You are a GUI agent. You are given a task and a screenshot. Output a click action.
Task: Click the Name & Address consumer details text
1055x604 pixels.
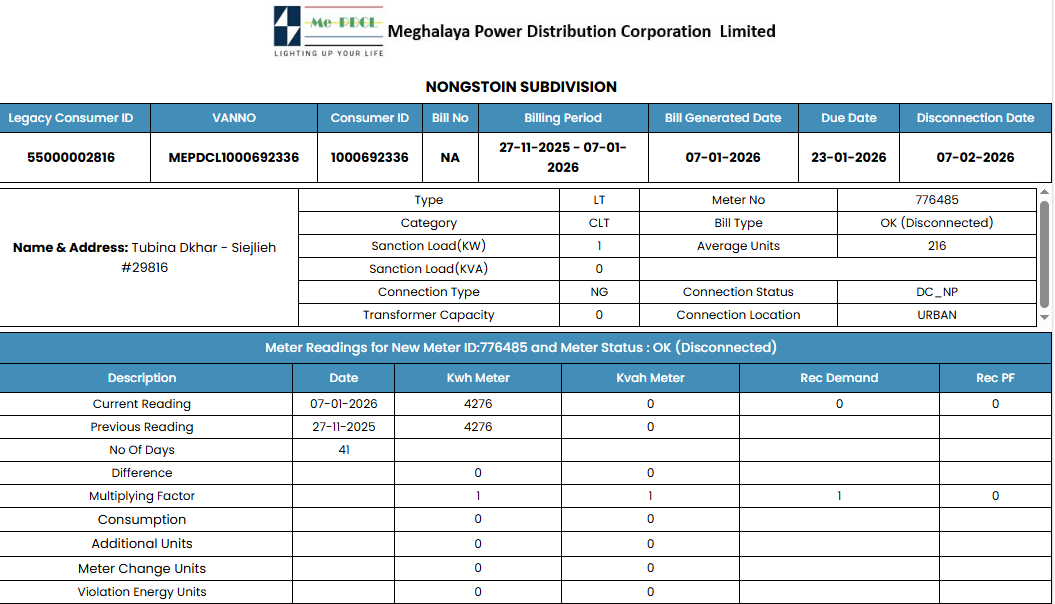click(145, 257)
